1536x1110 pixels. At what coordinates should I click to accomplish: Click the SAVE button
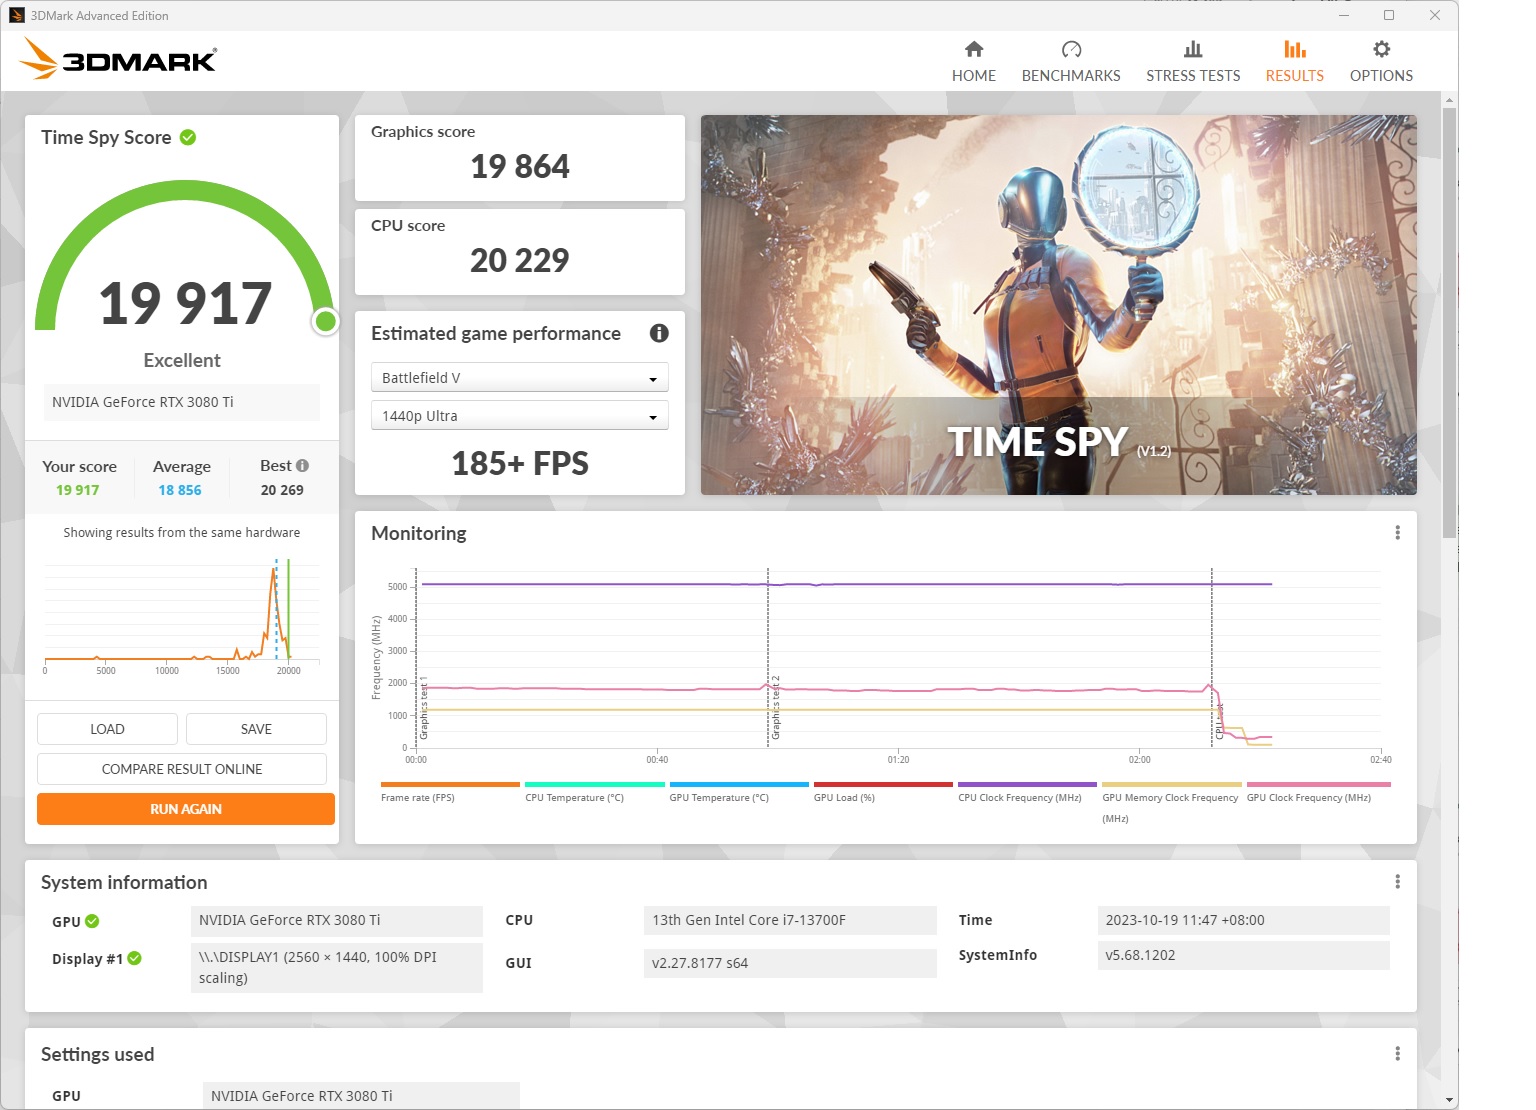pos(256,729)
